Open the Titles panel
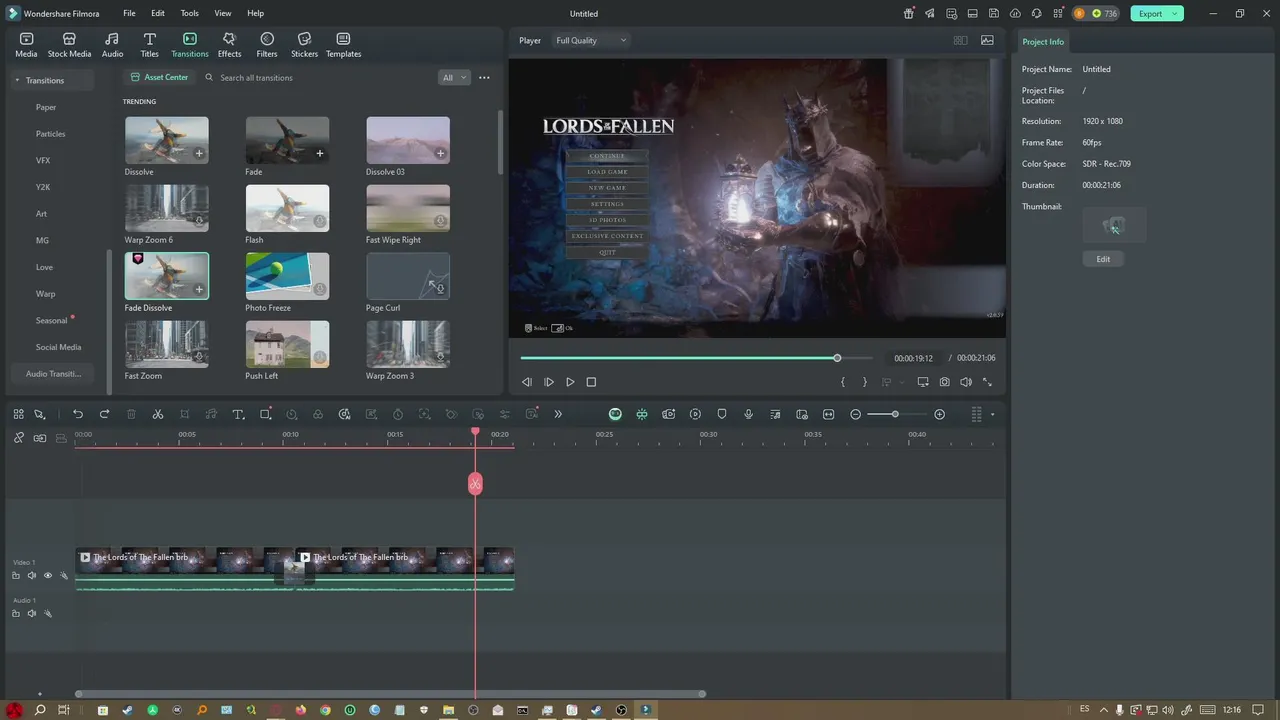This screenshot has height=720, width=1280. (x=149, y=45)
